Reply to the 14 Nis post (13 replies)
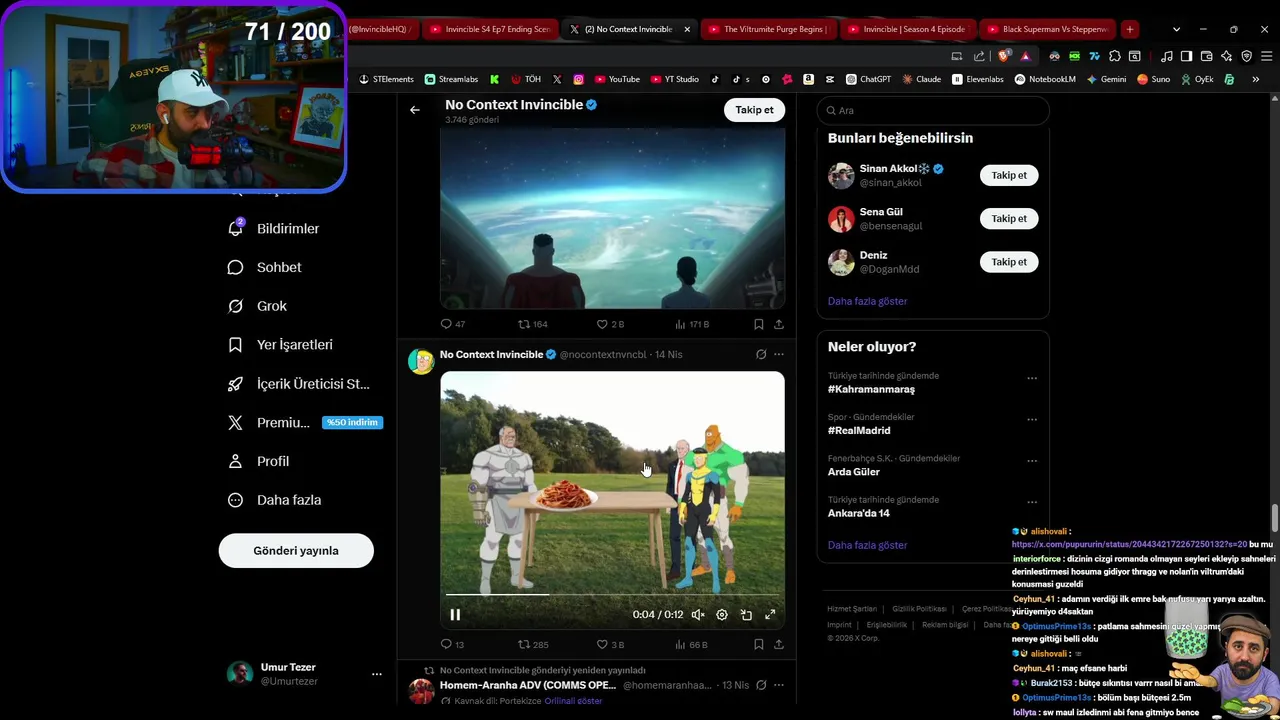The image size is (1280, 720). [x=452, y=644]
